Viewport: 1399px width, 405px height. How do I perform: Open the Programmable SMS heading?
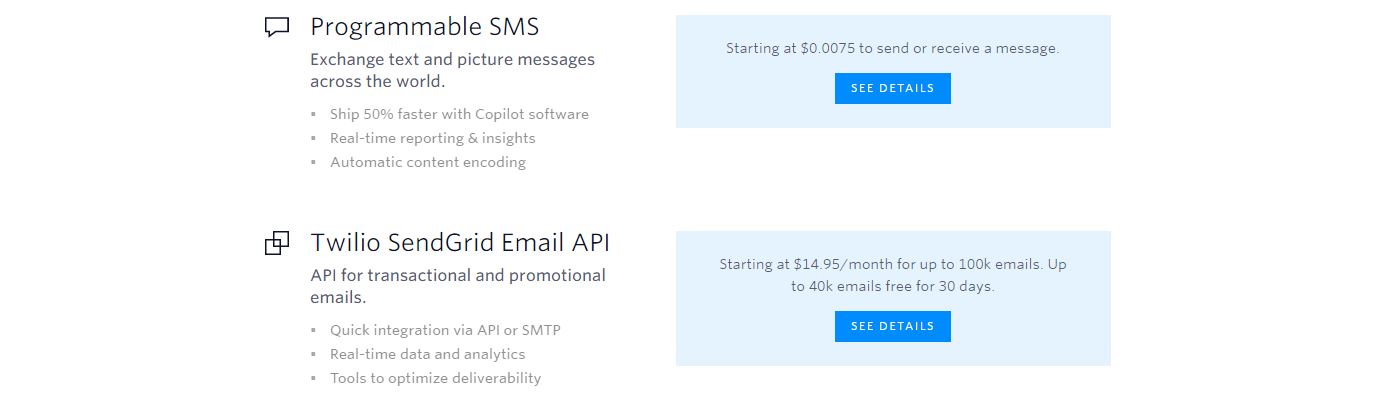pyautogui.click(x=425, y=26)
